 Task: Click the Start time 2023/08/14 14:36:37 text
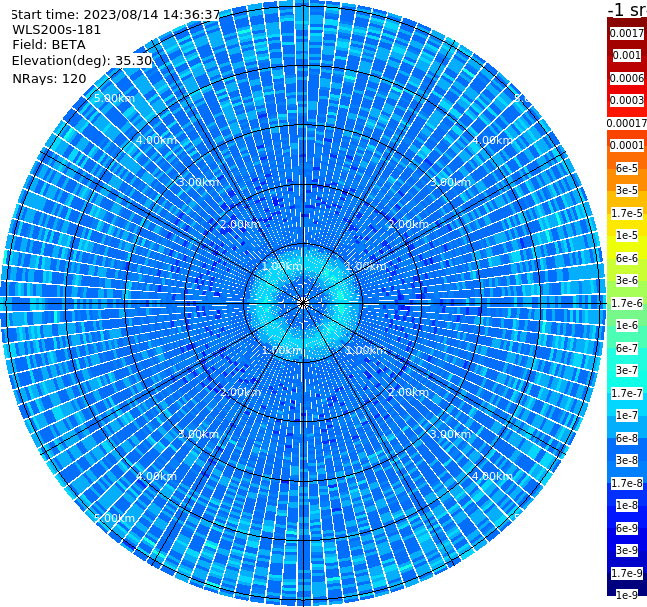116,15
